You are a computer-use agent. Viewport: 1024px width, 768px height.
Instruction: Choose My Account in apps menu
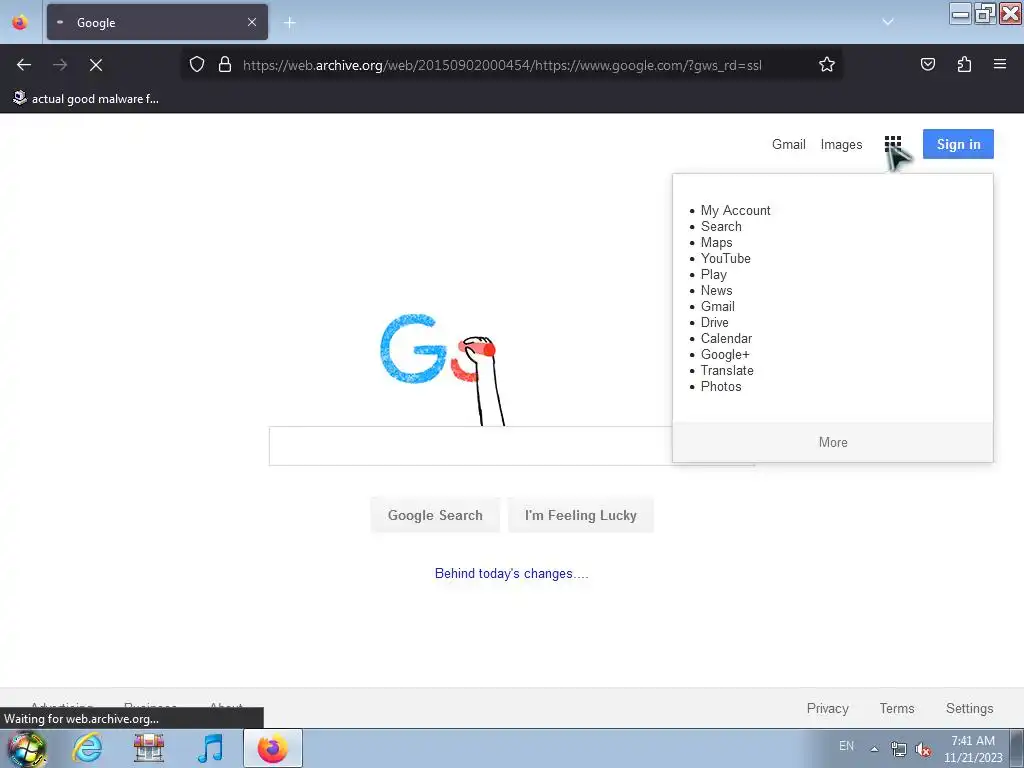(x=735, y=210)
